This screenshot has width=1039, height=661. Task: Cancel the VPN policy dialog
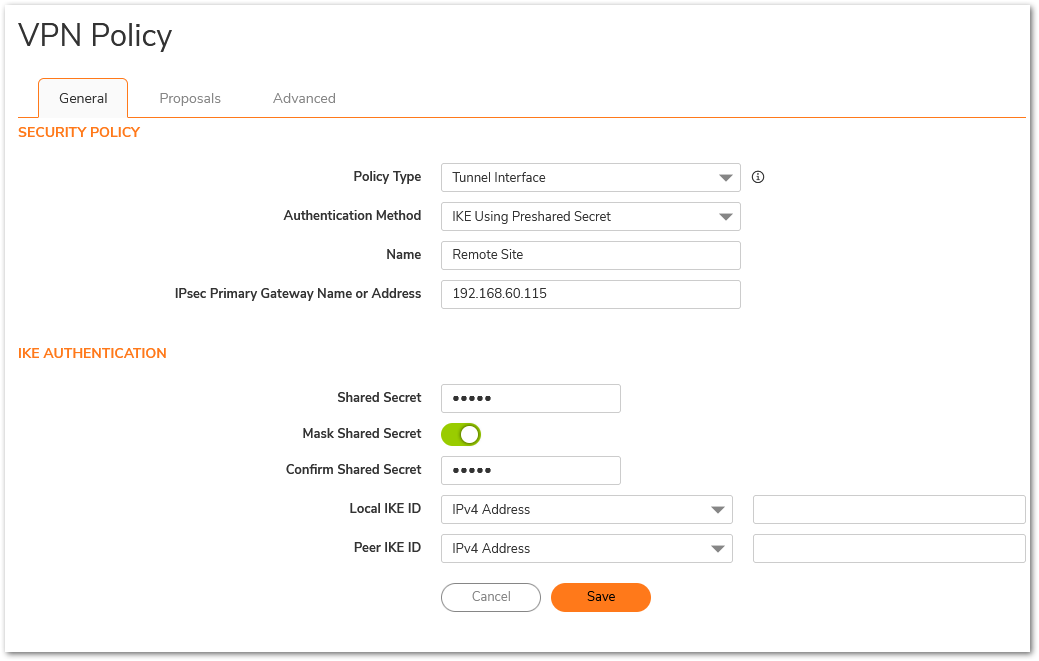point(491,597)
